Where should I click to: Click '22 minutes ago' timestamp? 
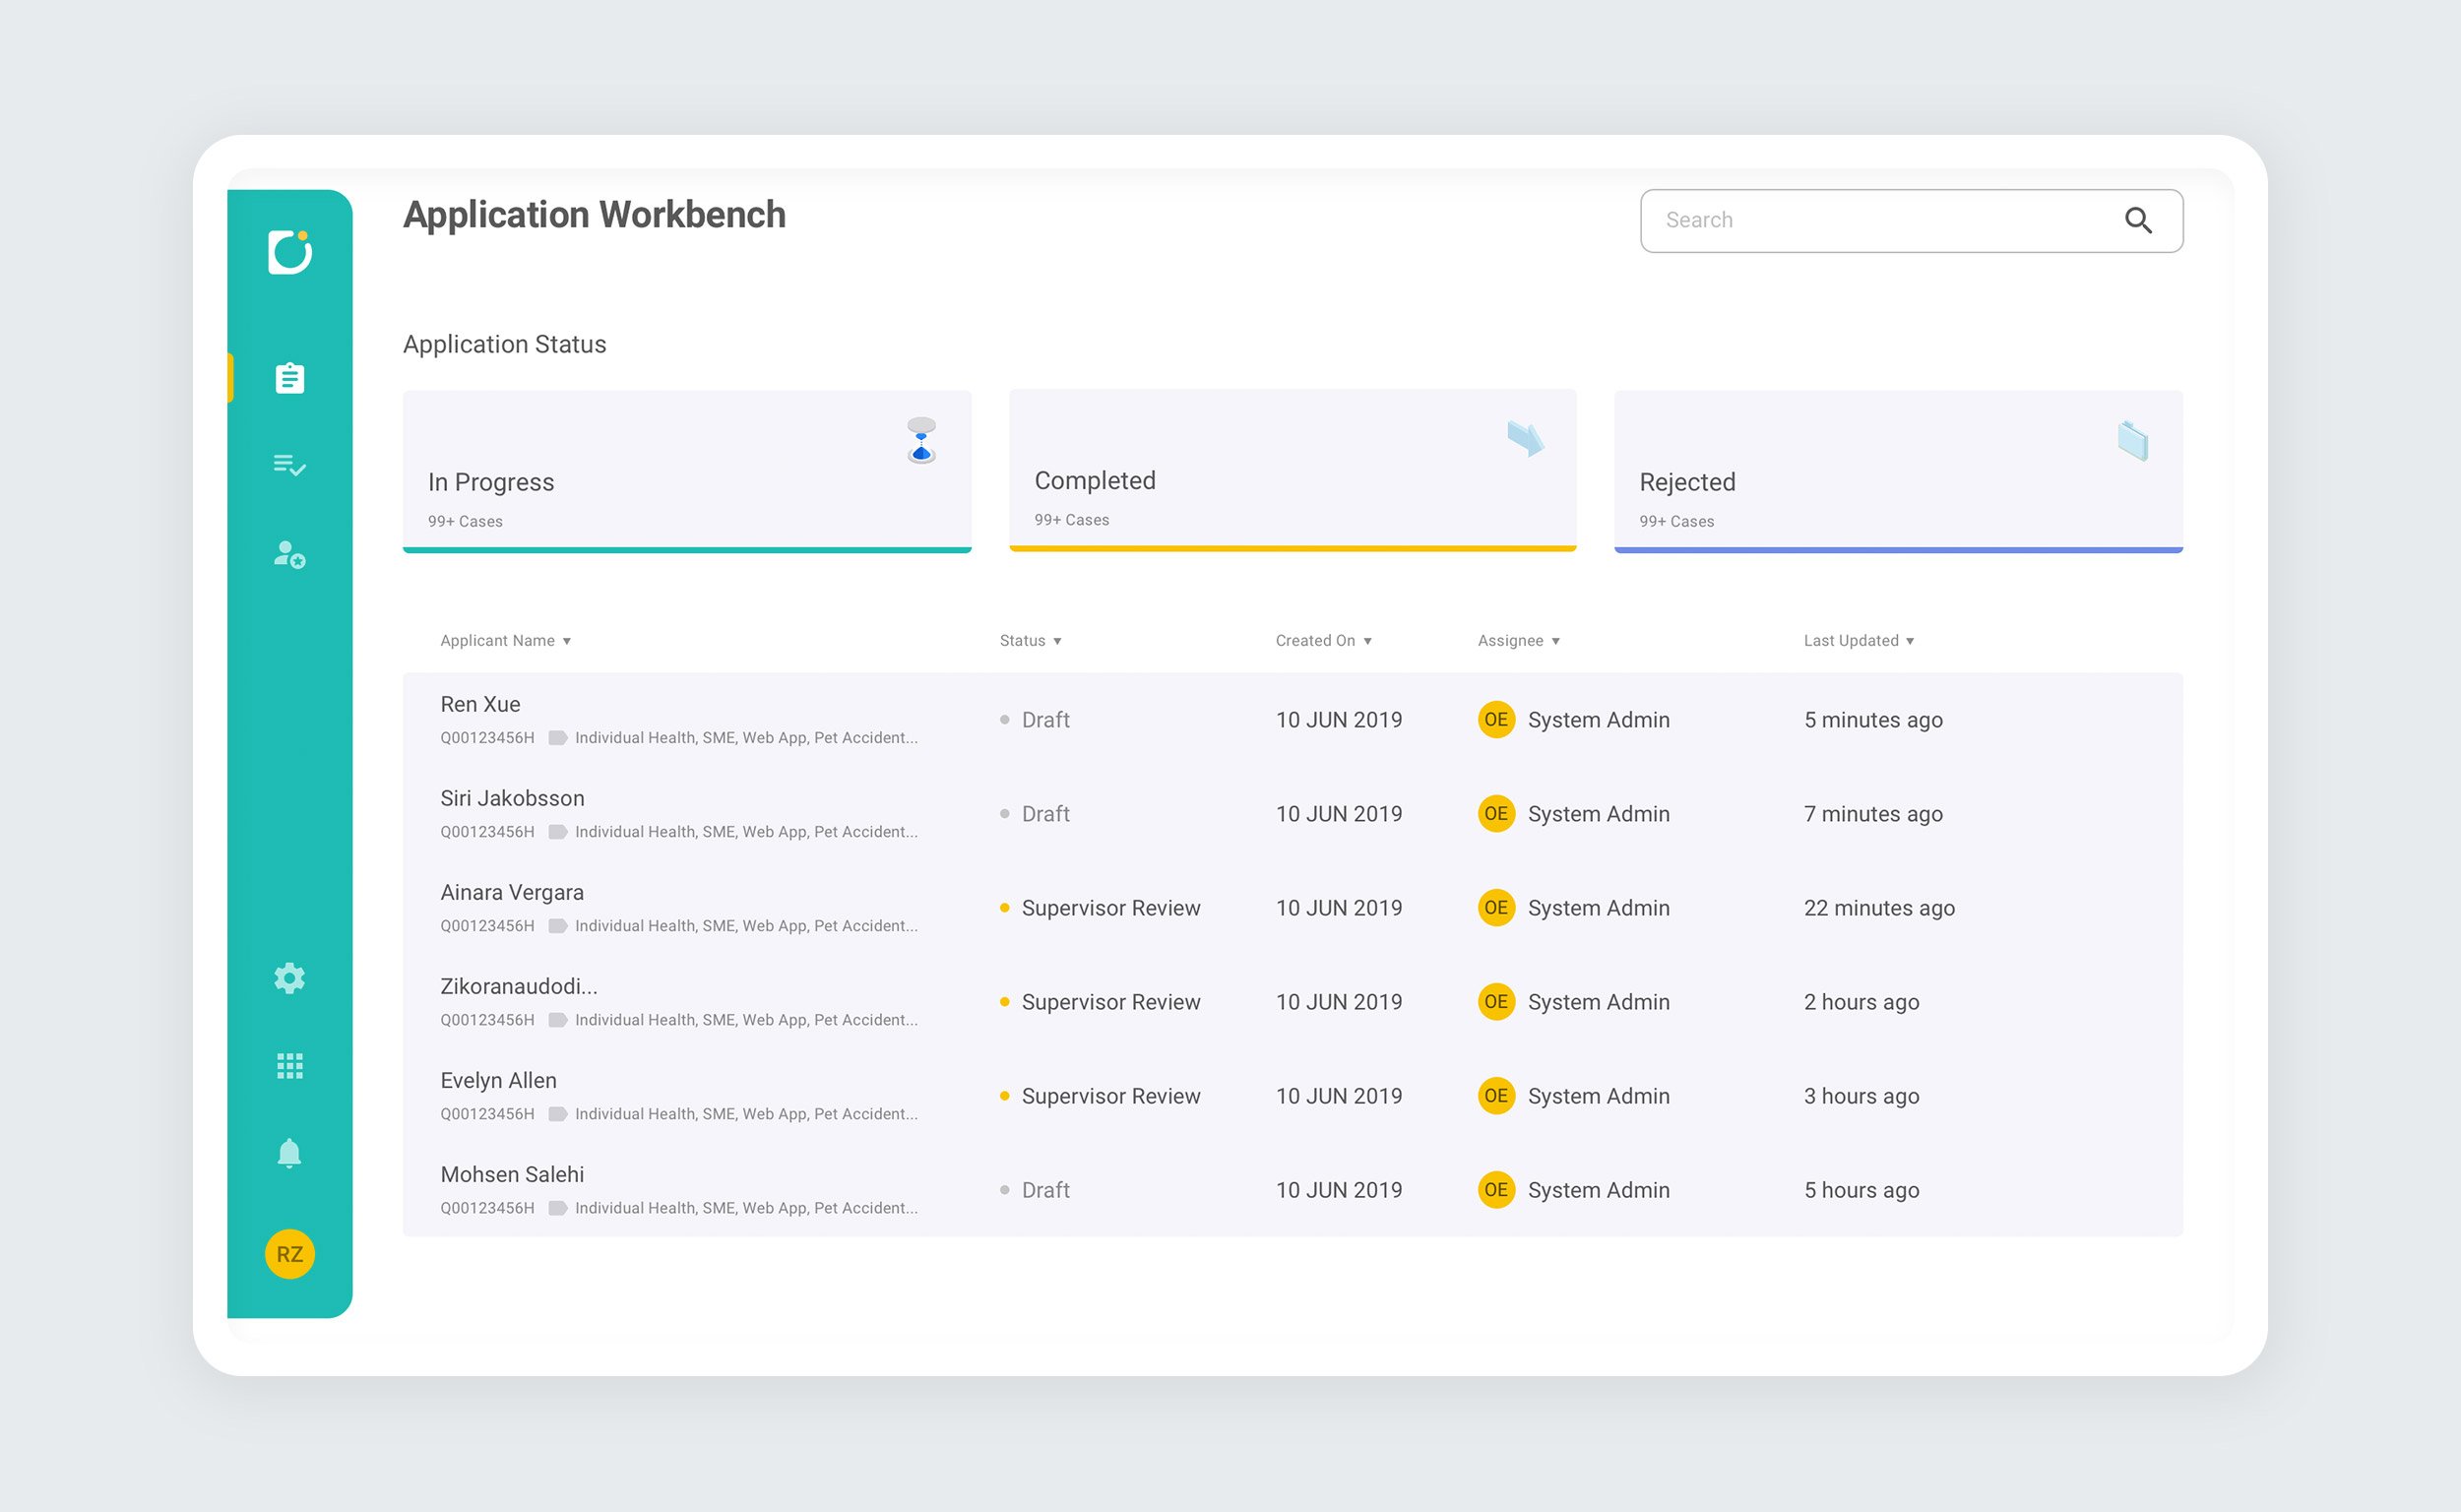point(1879,907)
